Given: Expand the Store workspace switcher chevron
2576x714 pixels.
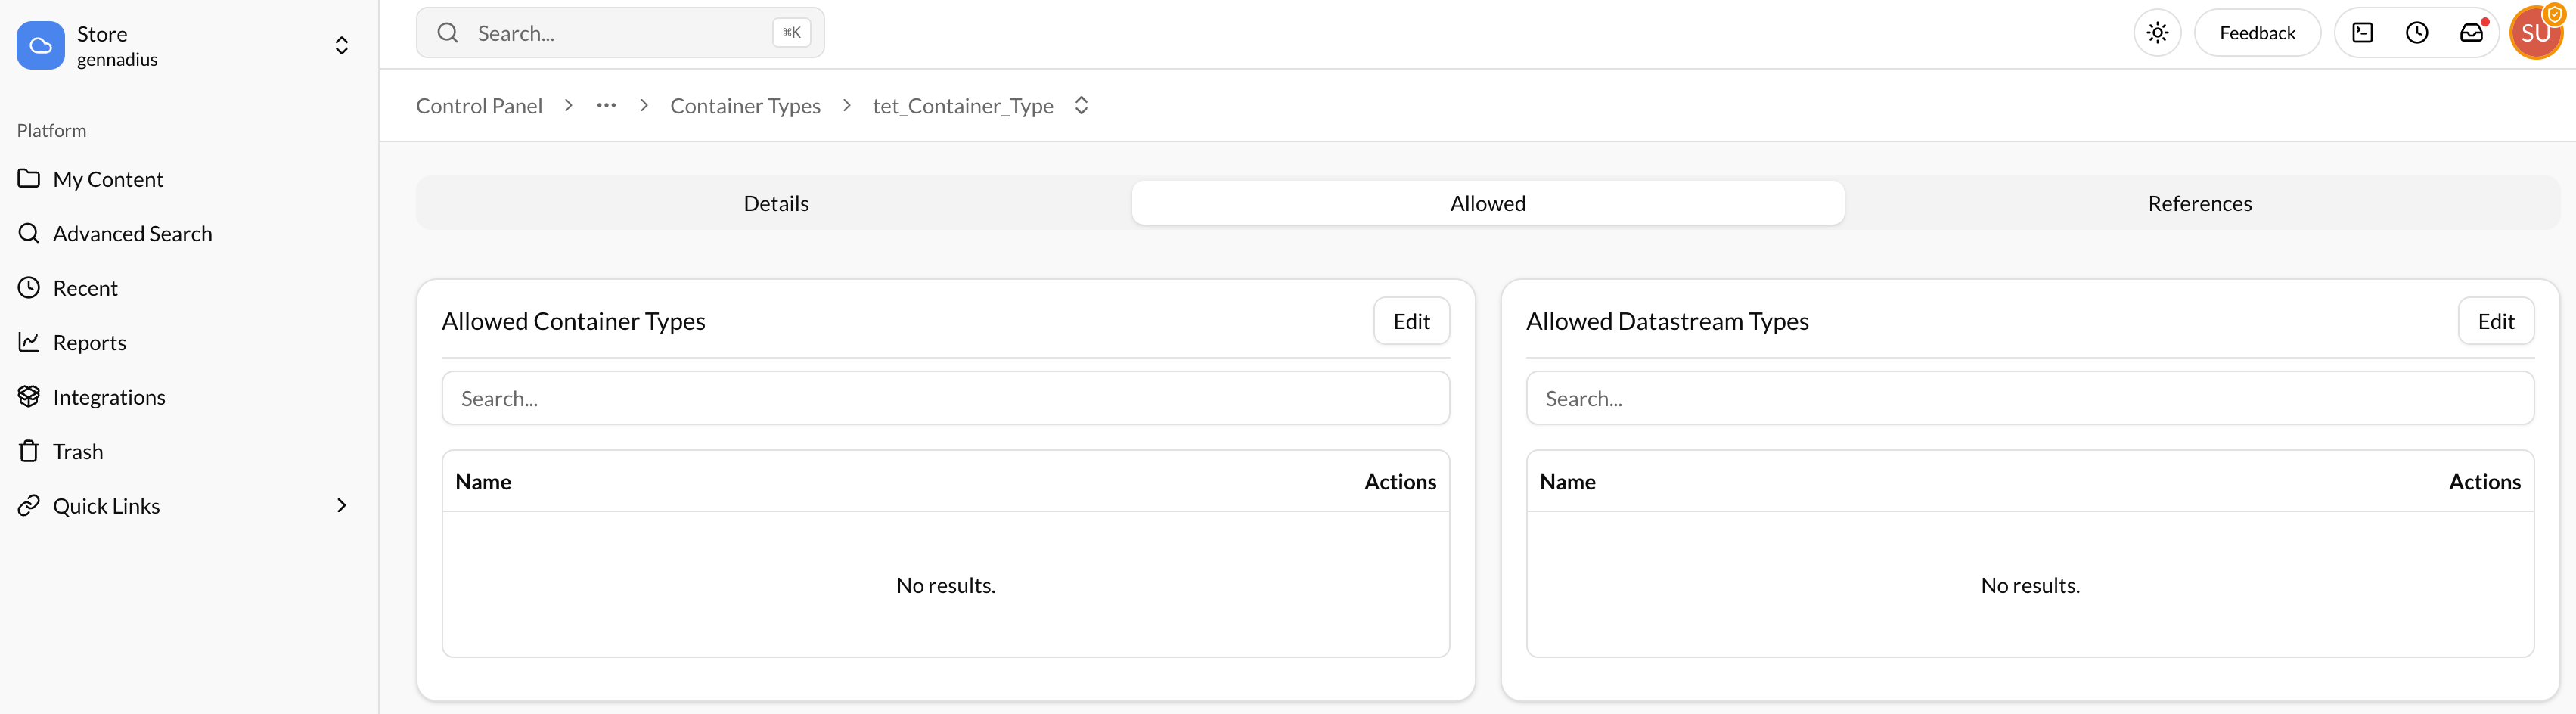Looking at the screenshot, I should pos(341,45).
